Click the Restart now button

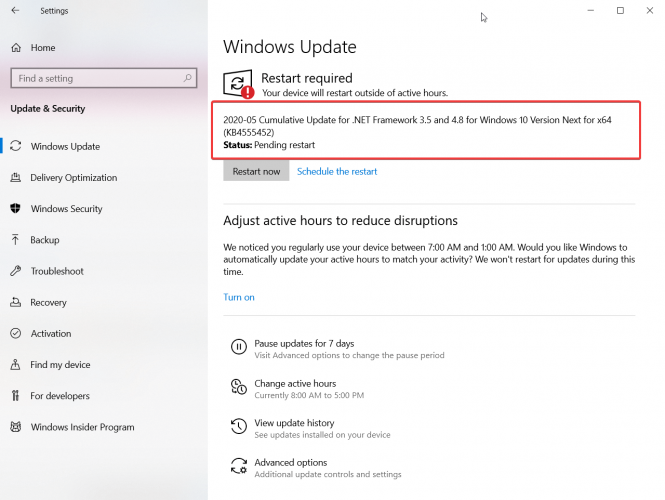[x=256, y=171]
